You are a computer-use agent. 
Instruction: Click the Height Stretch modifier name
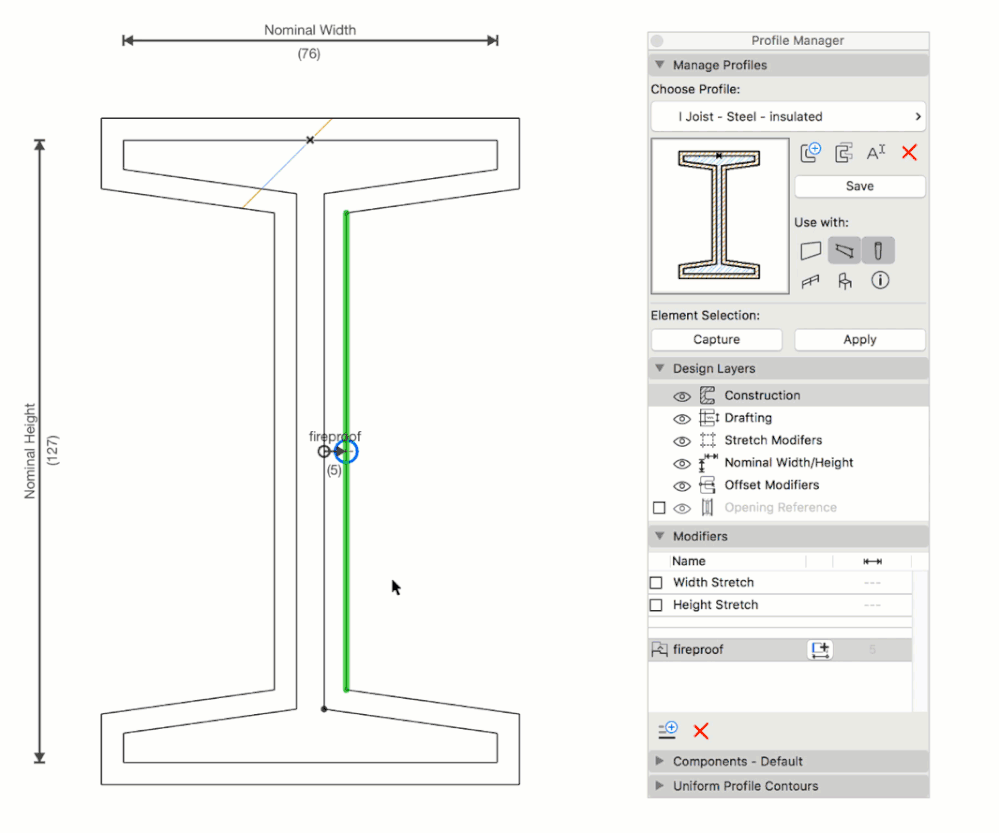point(715,605)
